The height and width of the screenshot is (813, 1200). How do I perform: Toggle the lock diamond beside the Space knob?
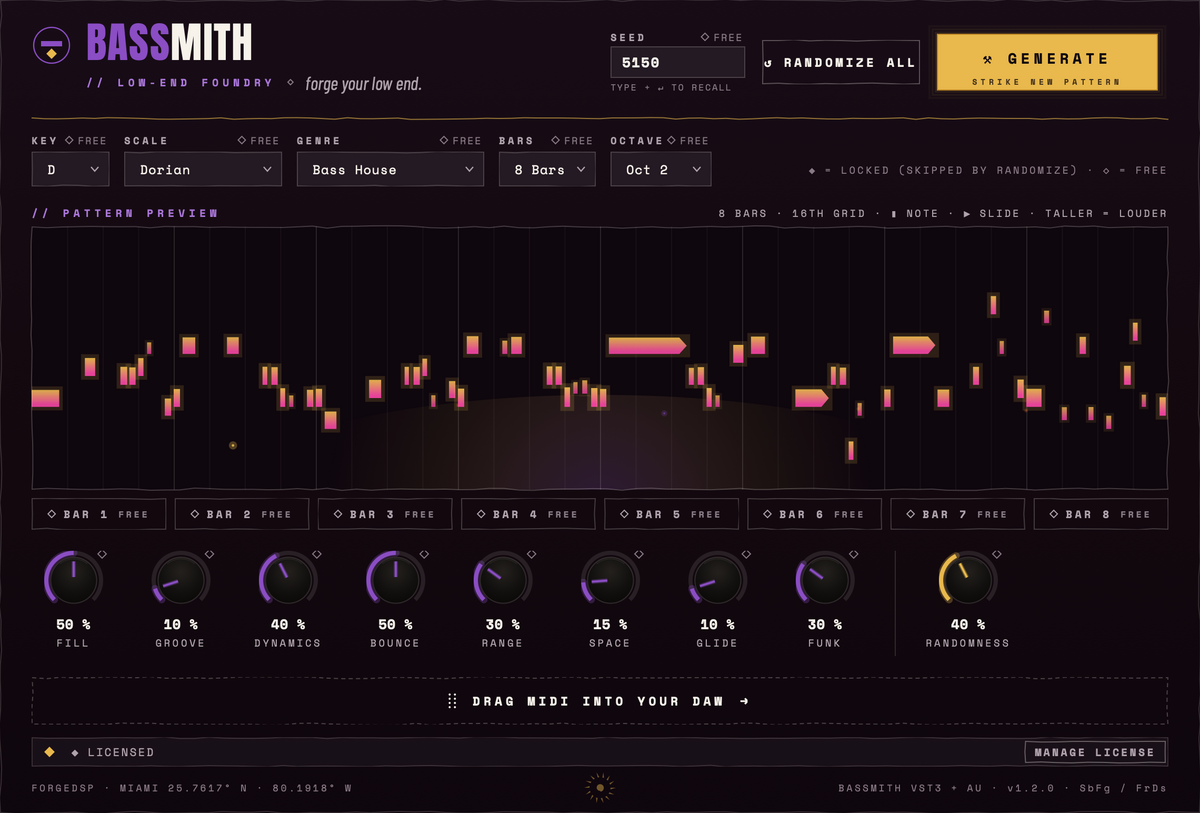639,553
